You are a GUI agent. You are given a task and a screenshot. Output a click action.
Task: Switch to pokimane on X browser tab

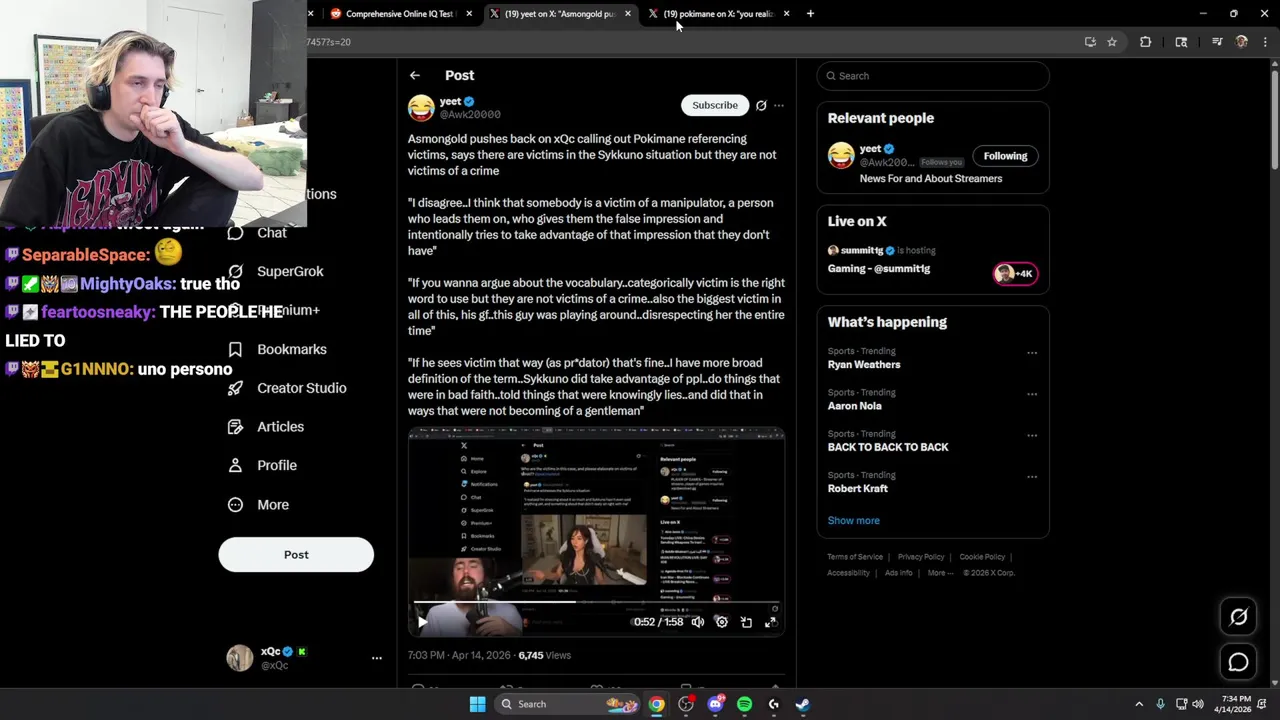718,14
